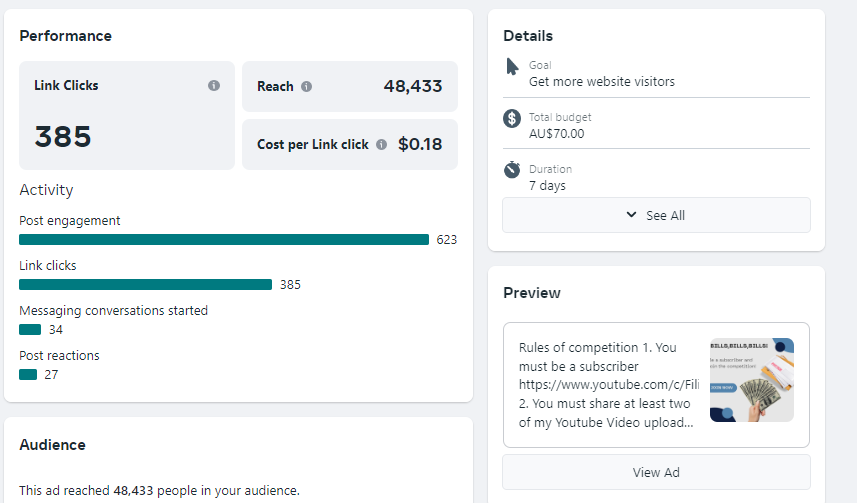The width and height of the screenshot is (857, 503).
Task: Click the ad preview rules text
Action: (x=606, y=385)
